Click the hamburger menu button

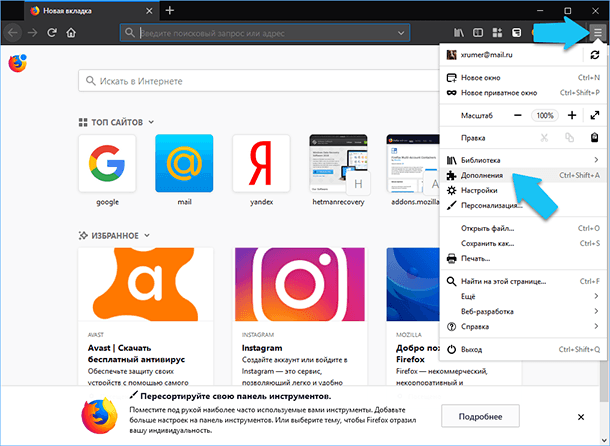coord(598,33)
